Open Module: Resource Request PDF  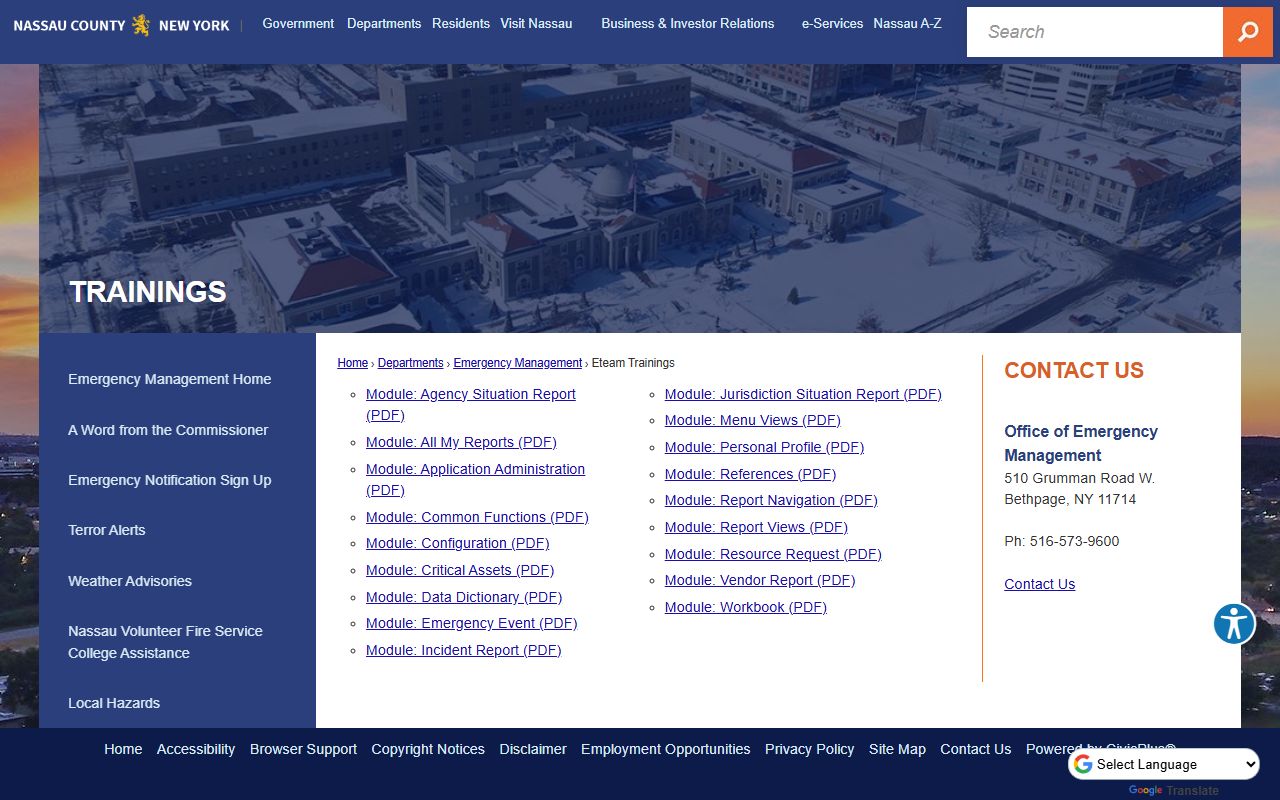(x=773, y=554)
